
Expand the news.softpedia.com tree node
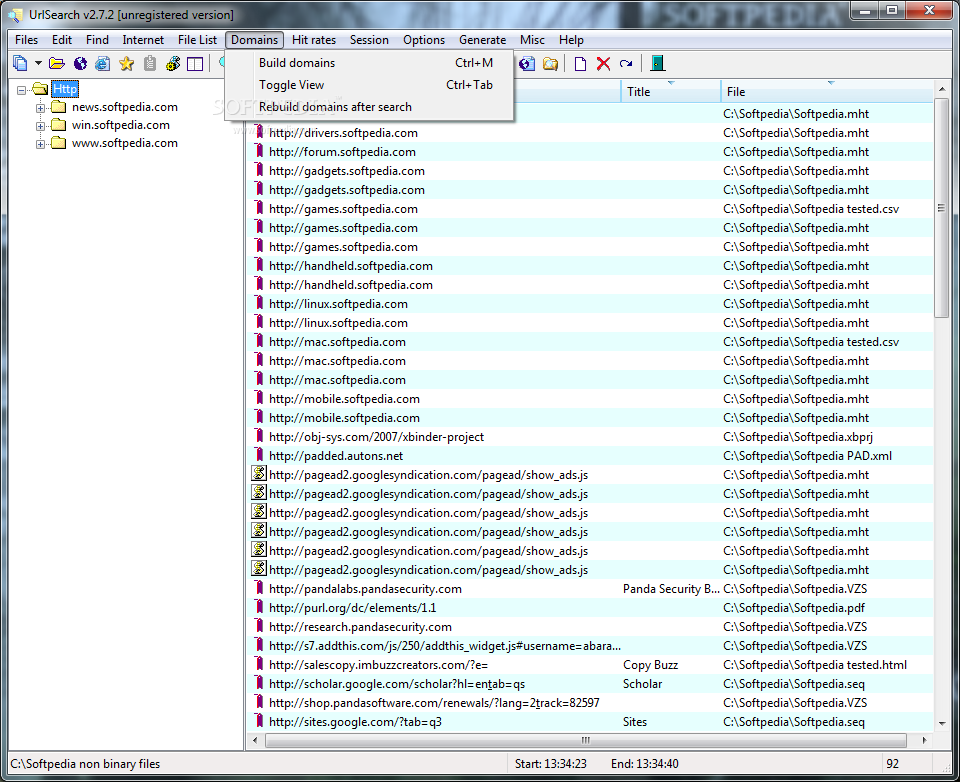[x=40, y=108]
